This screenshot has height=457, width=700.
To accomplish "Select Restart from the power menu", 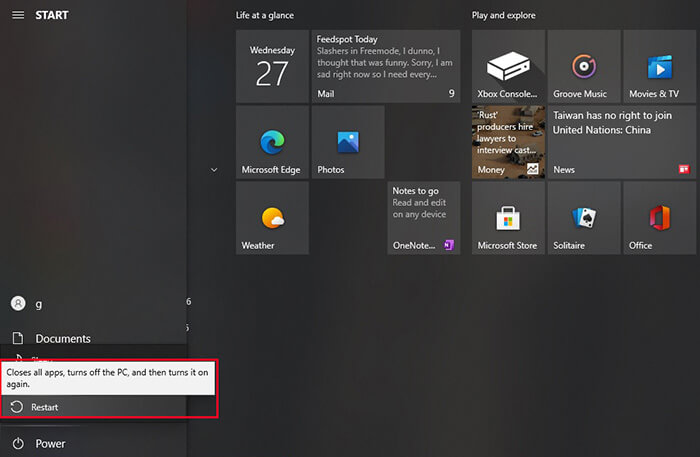I will click(93, 407).
